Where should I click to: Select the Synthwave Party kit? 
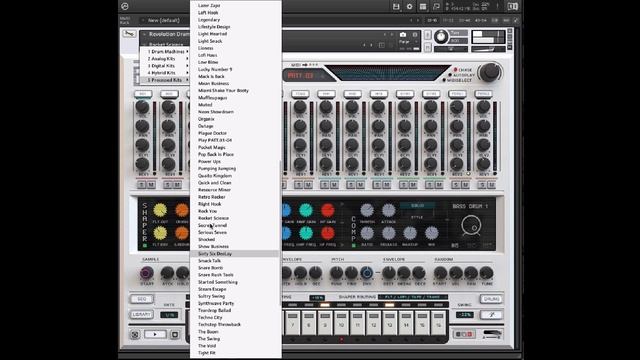[x=235, y=303]
